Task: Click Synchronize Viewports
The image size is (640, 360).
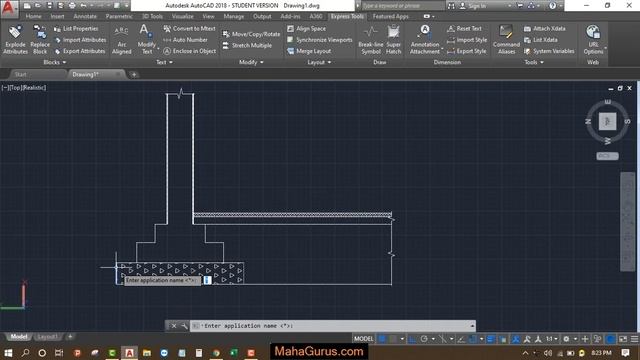Action: pyautogui.click(x=319, y=40)
